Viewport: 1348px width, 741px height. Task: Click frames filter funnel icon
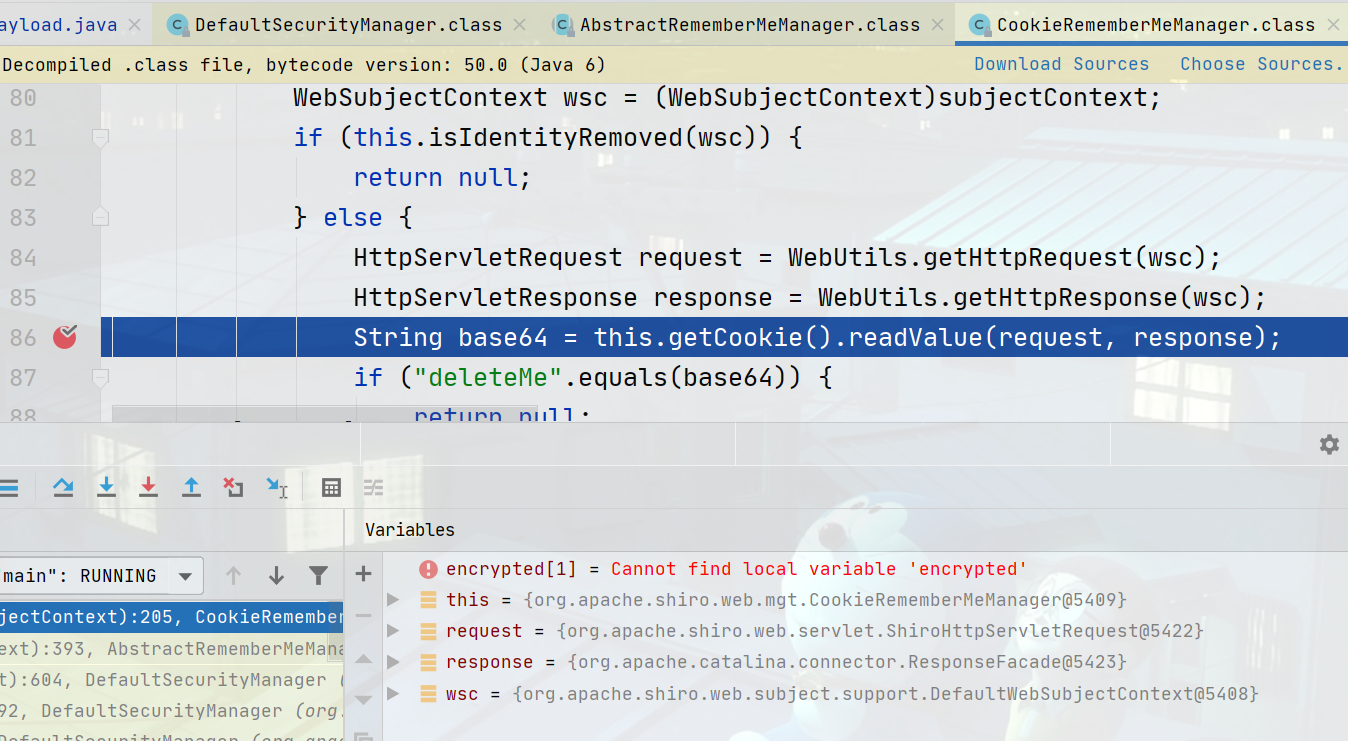tap(318, 576)
